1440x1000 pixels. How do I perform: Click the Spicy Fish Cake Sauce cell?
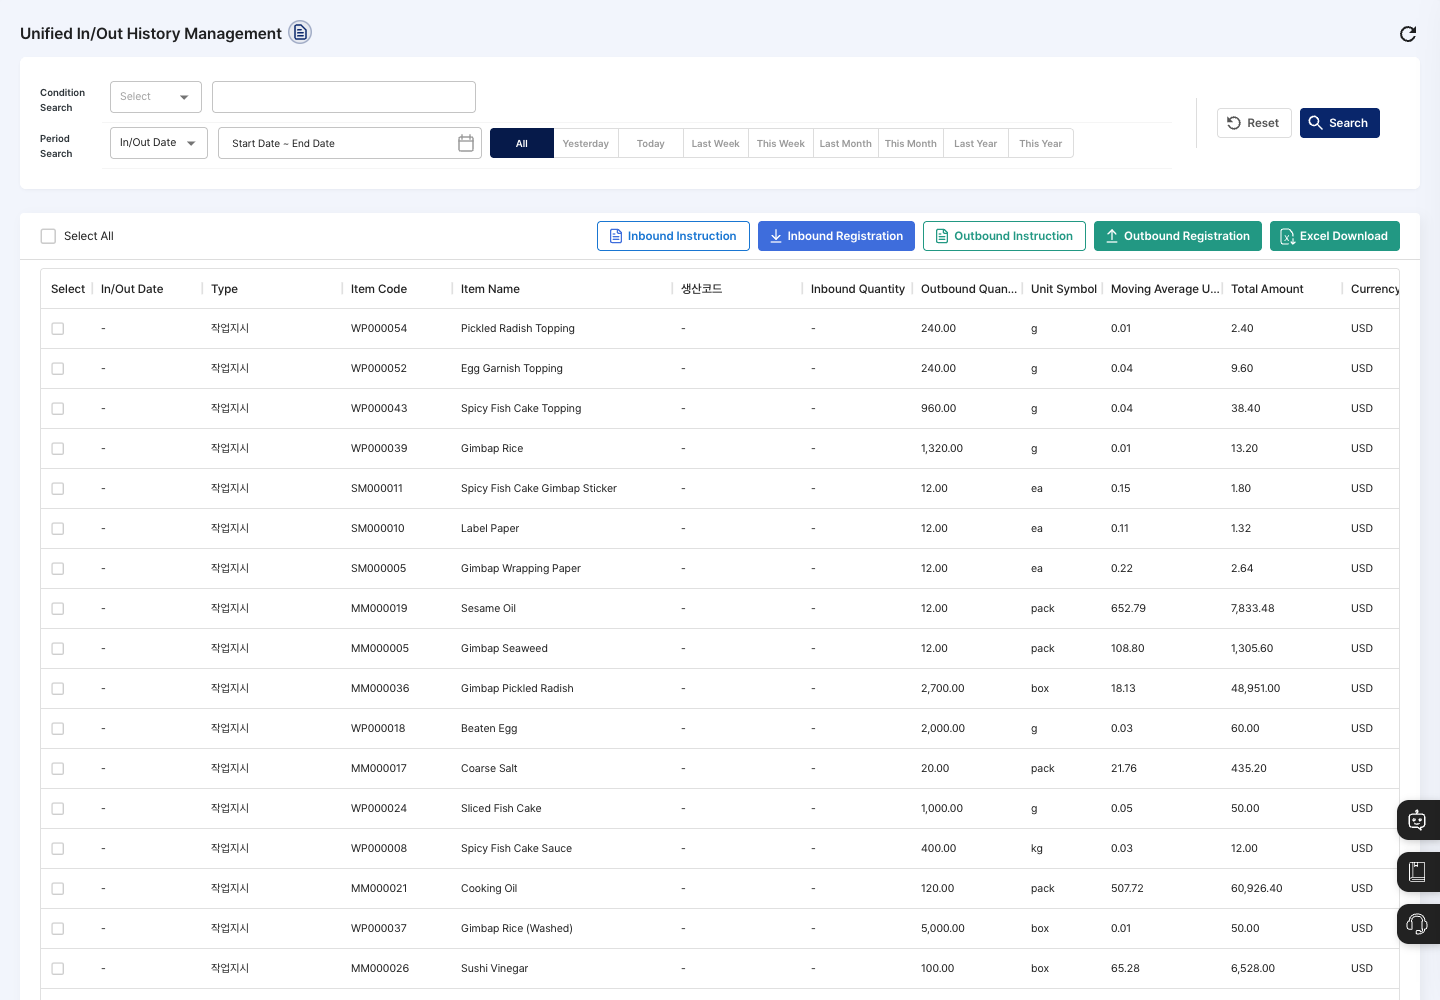(x=516, y=849)
